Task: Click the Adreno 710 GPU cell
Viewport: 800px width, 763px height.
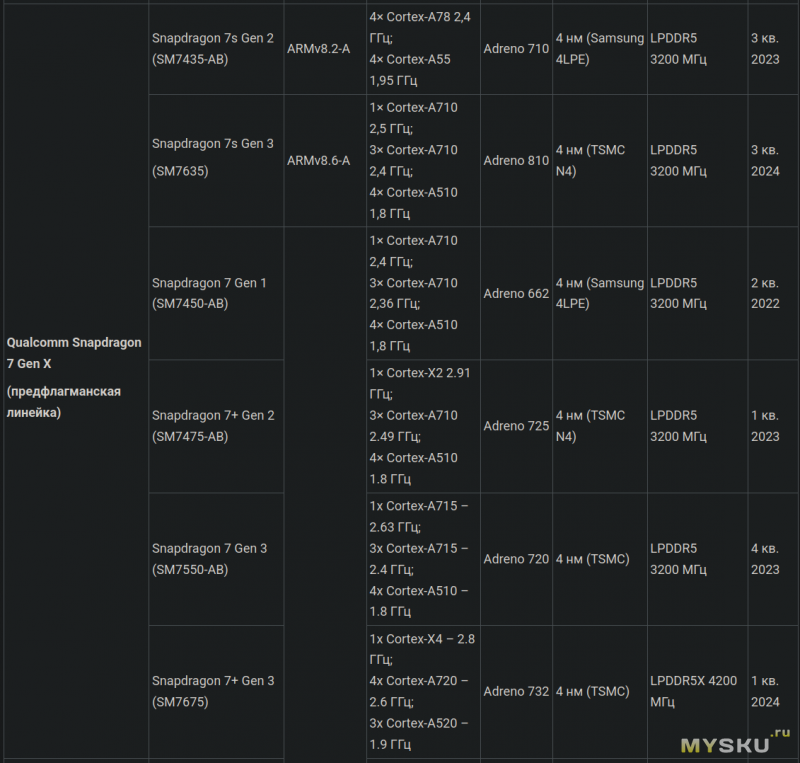Action: coord(516,49)
